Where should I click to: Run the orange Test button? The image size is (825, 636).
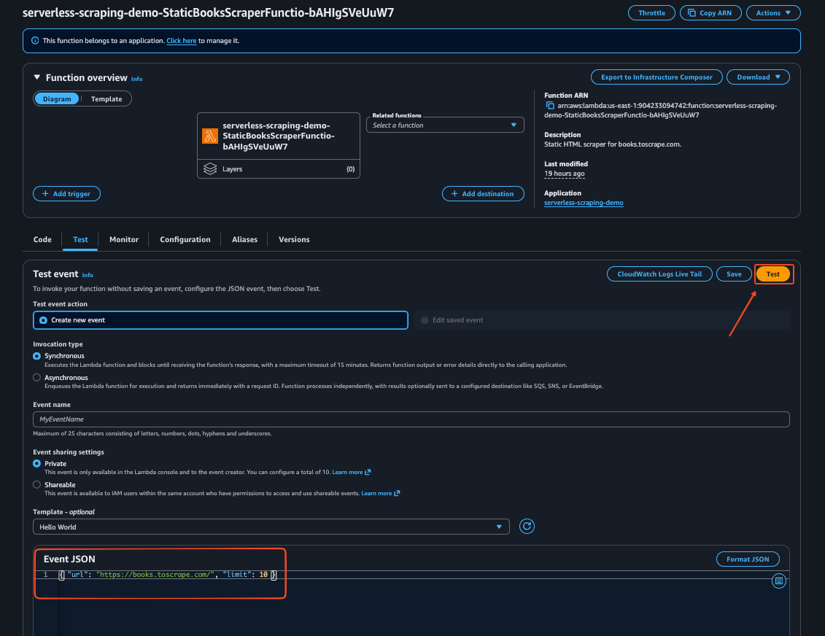click(773, 274)
